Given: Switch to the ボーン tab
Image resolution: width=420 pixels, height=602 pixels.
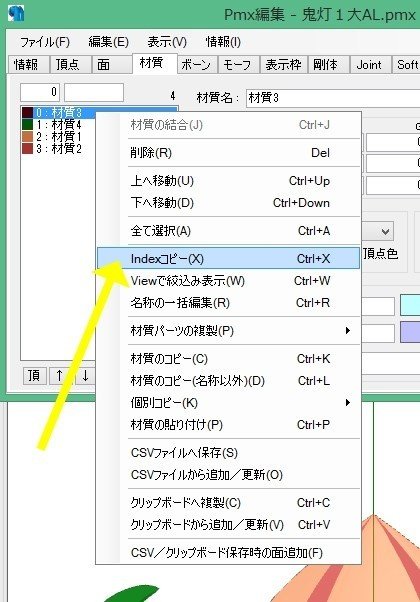Looking at the screenshot, I should [197, 64].
